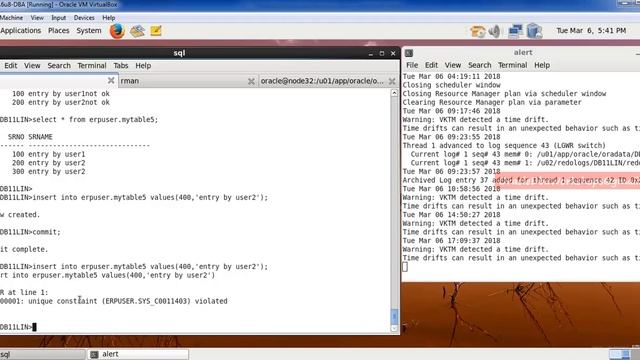Open Help menu in sql terminal

pos(143,66)
